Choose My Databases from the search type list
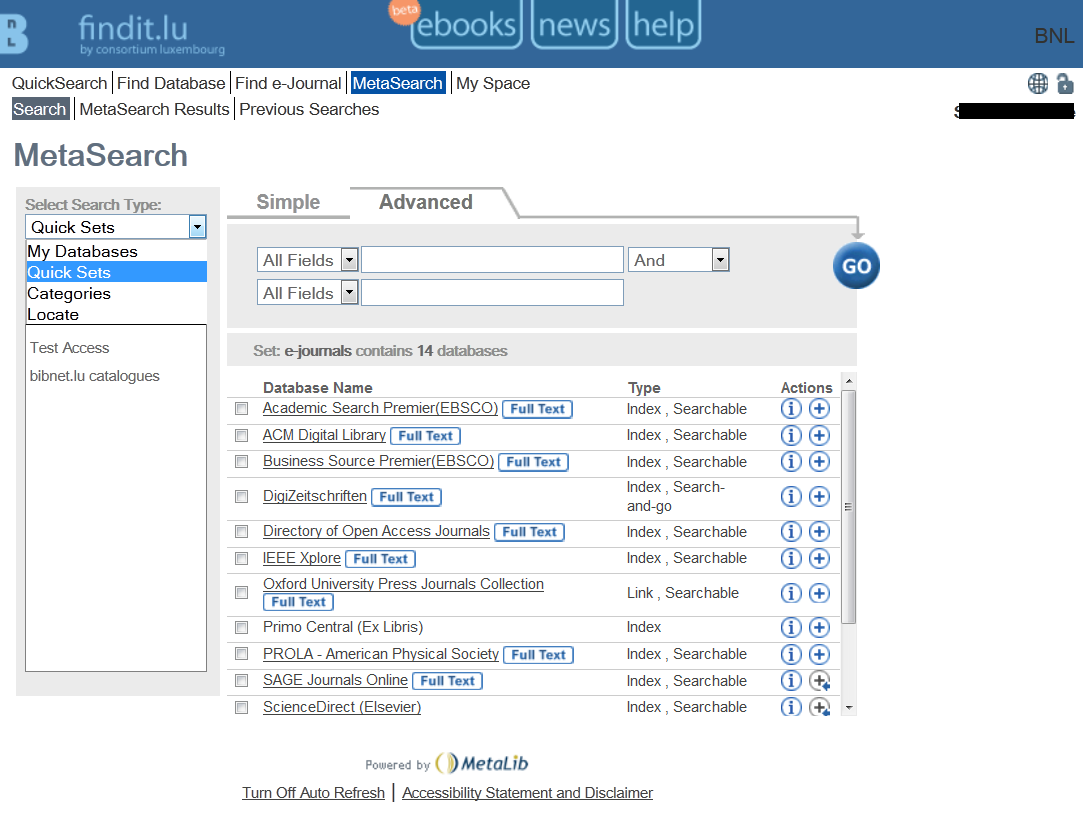1083x814 pixels. (x=116, y=251)
